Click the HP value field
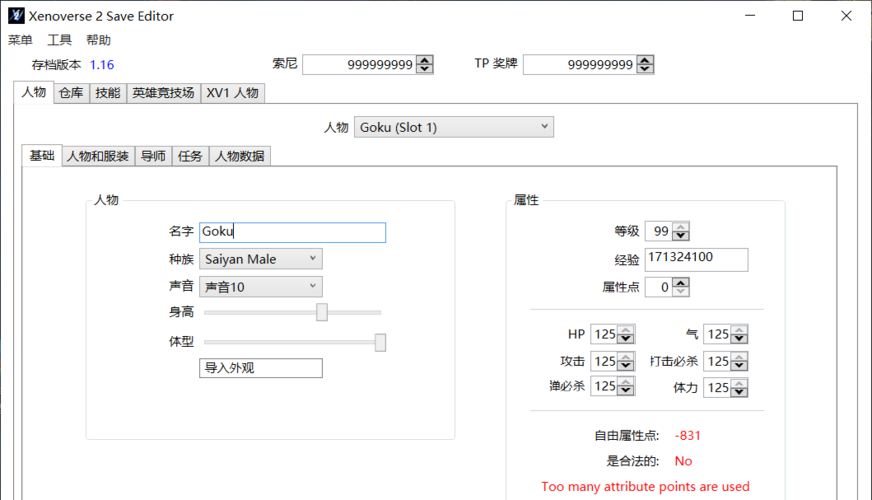 click(605, 334)
